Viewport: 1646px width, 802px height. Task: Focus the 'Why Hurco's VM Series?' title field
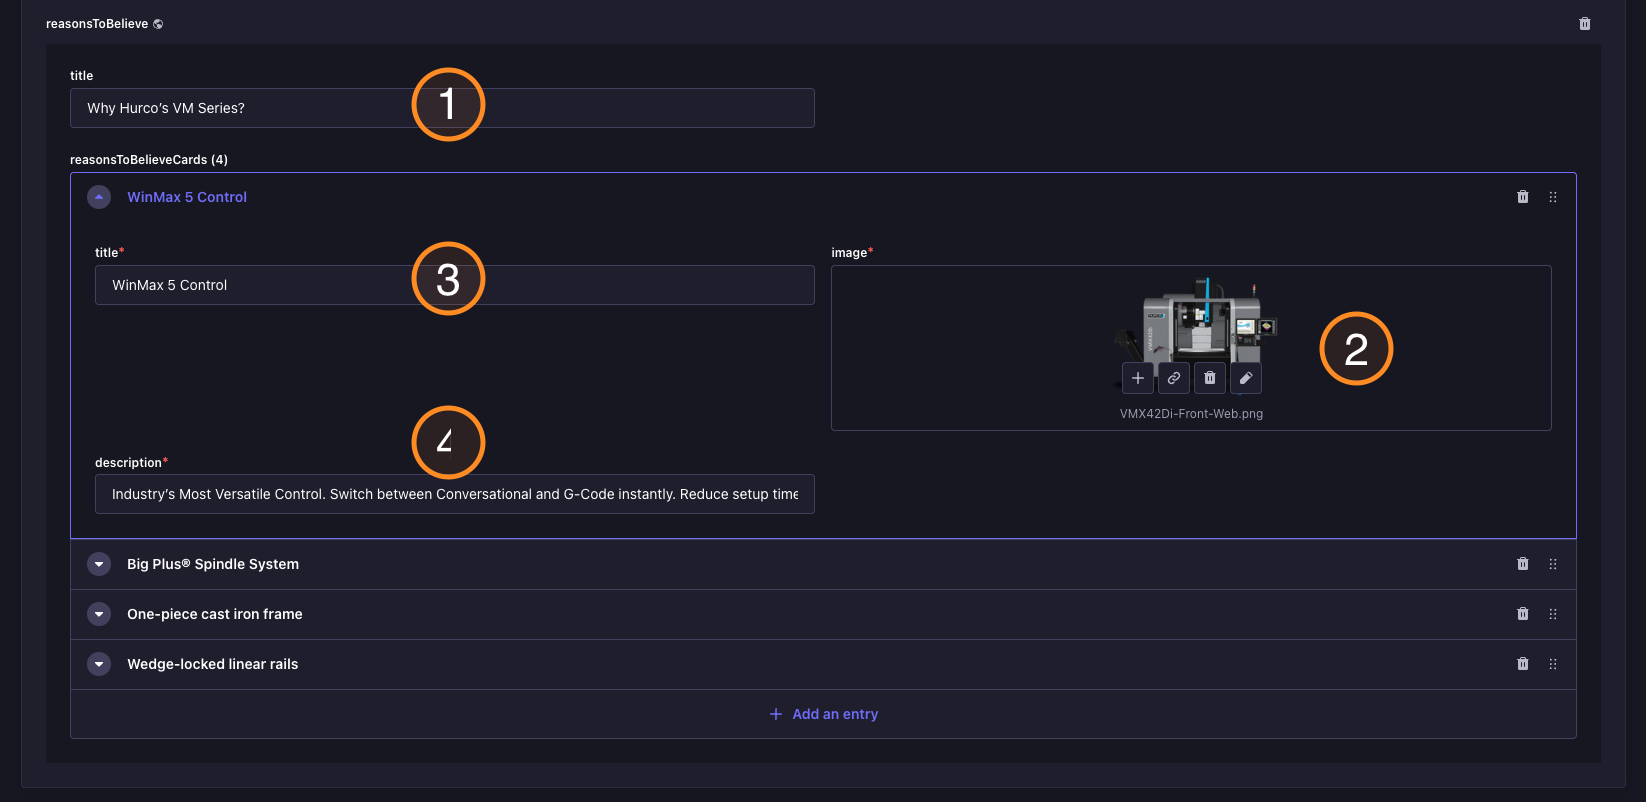(442, 108)
